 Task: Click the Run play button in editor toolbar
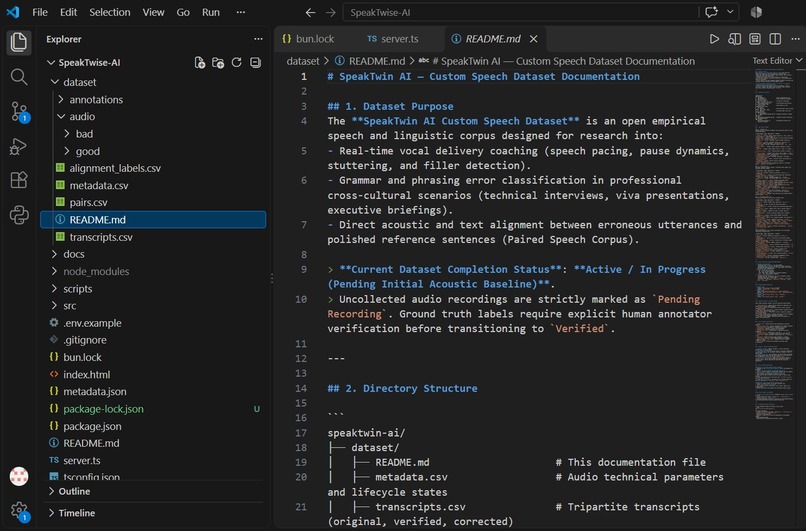click(714, 39)
